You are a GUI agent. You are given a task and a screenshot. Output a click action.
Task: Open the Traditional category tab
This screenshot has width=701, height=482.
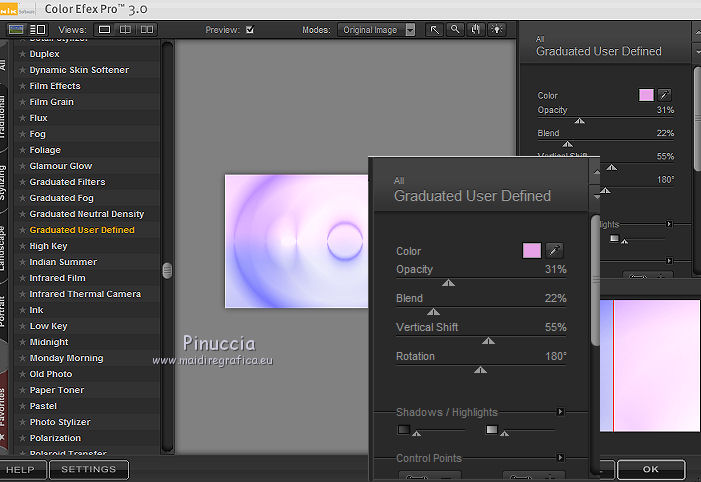[3, 117]
